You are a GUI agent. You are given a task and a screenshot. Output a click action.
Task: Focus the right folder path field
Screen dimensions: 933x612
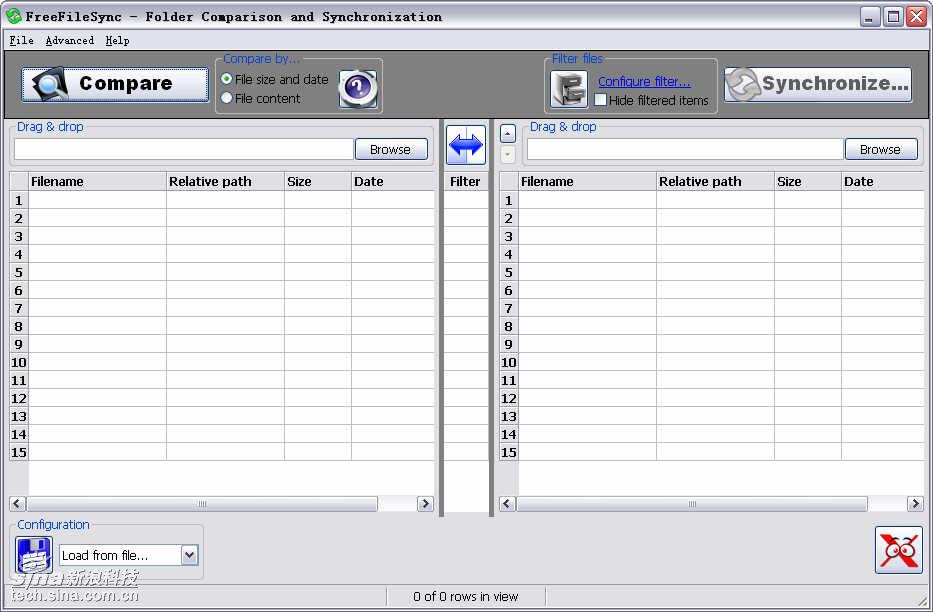(685, 149)
